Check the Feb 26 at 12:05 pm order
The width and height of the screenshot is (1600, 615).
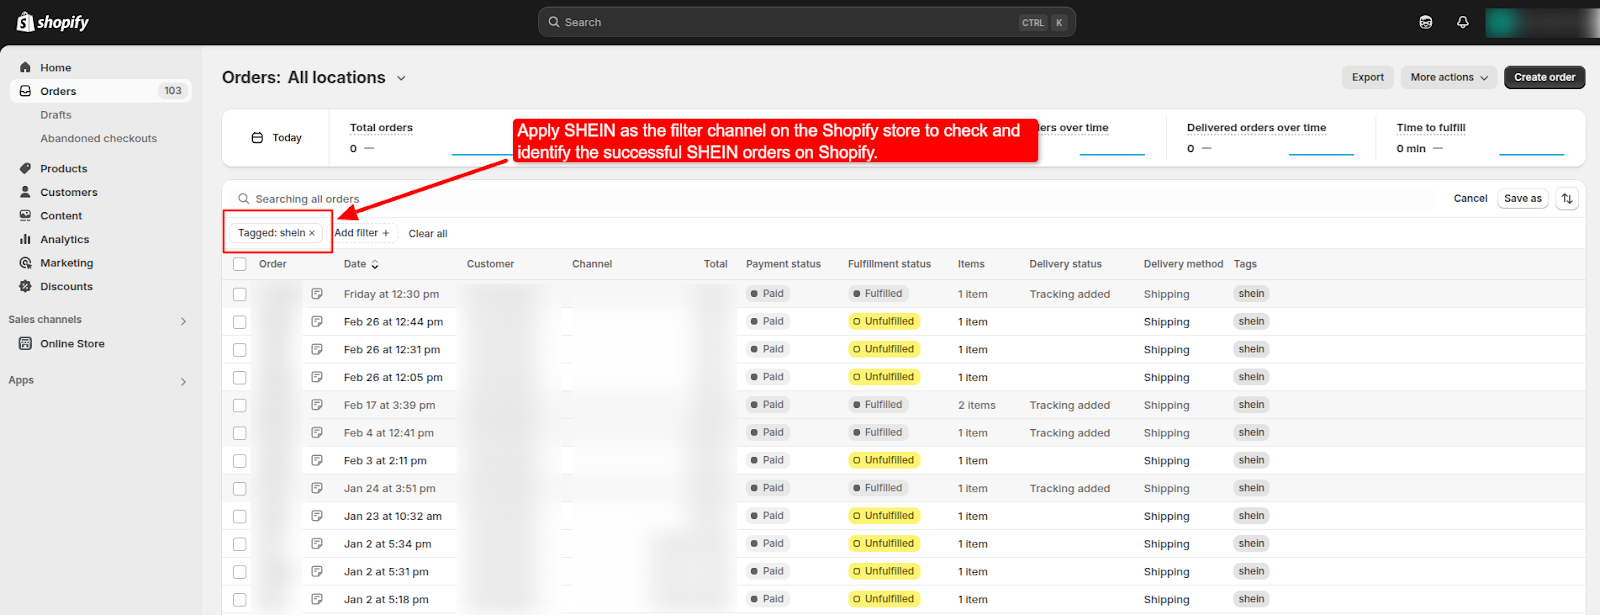point(240,377)
